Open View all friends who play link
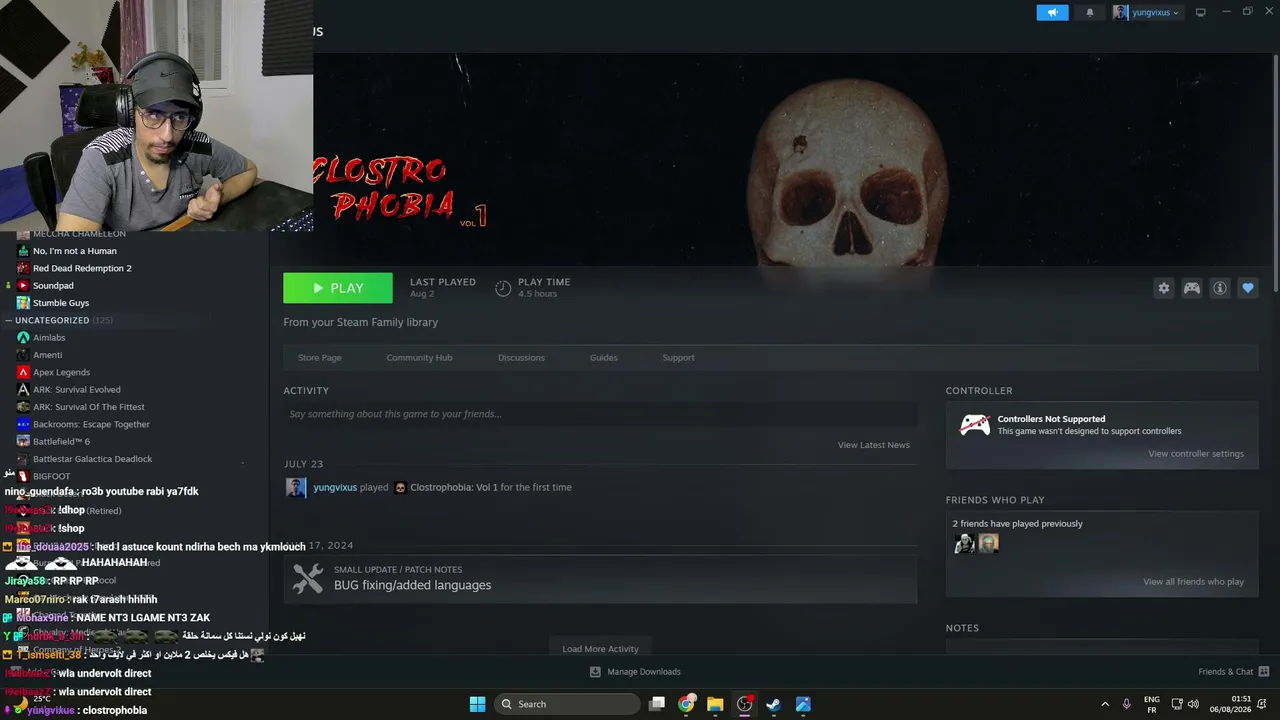The height and width of the screenshot is (720, 1280). (x=1193, y=582)
